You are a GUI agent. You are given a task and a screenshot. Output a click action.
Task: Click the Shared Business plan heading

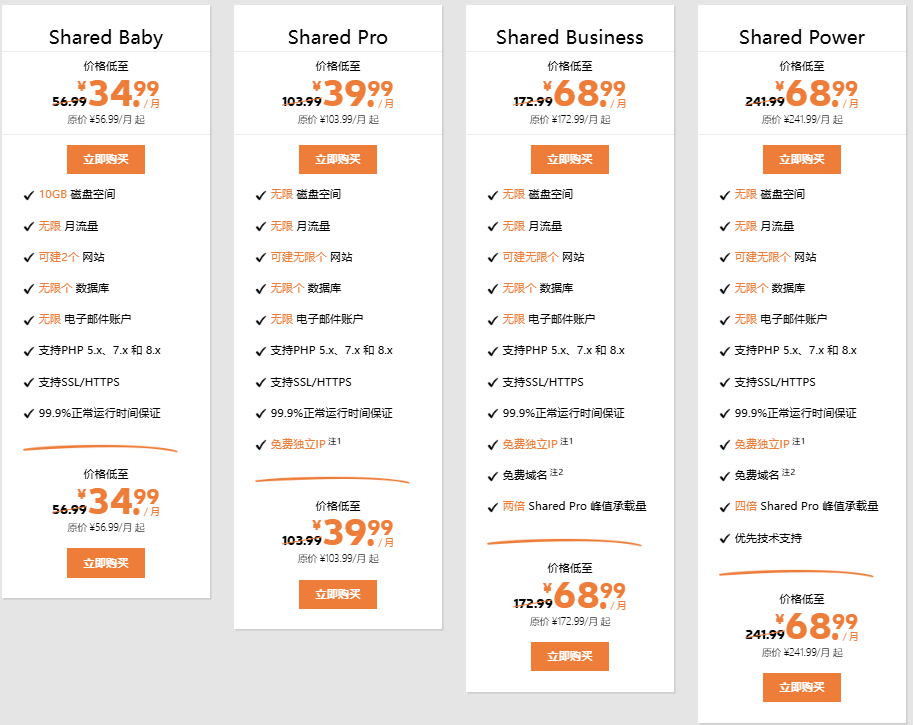coord(570,38)
